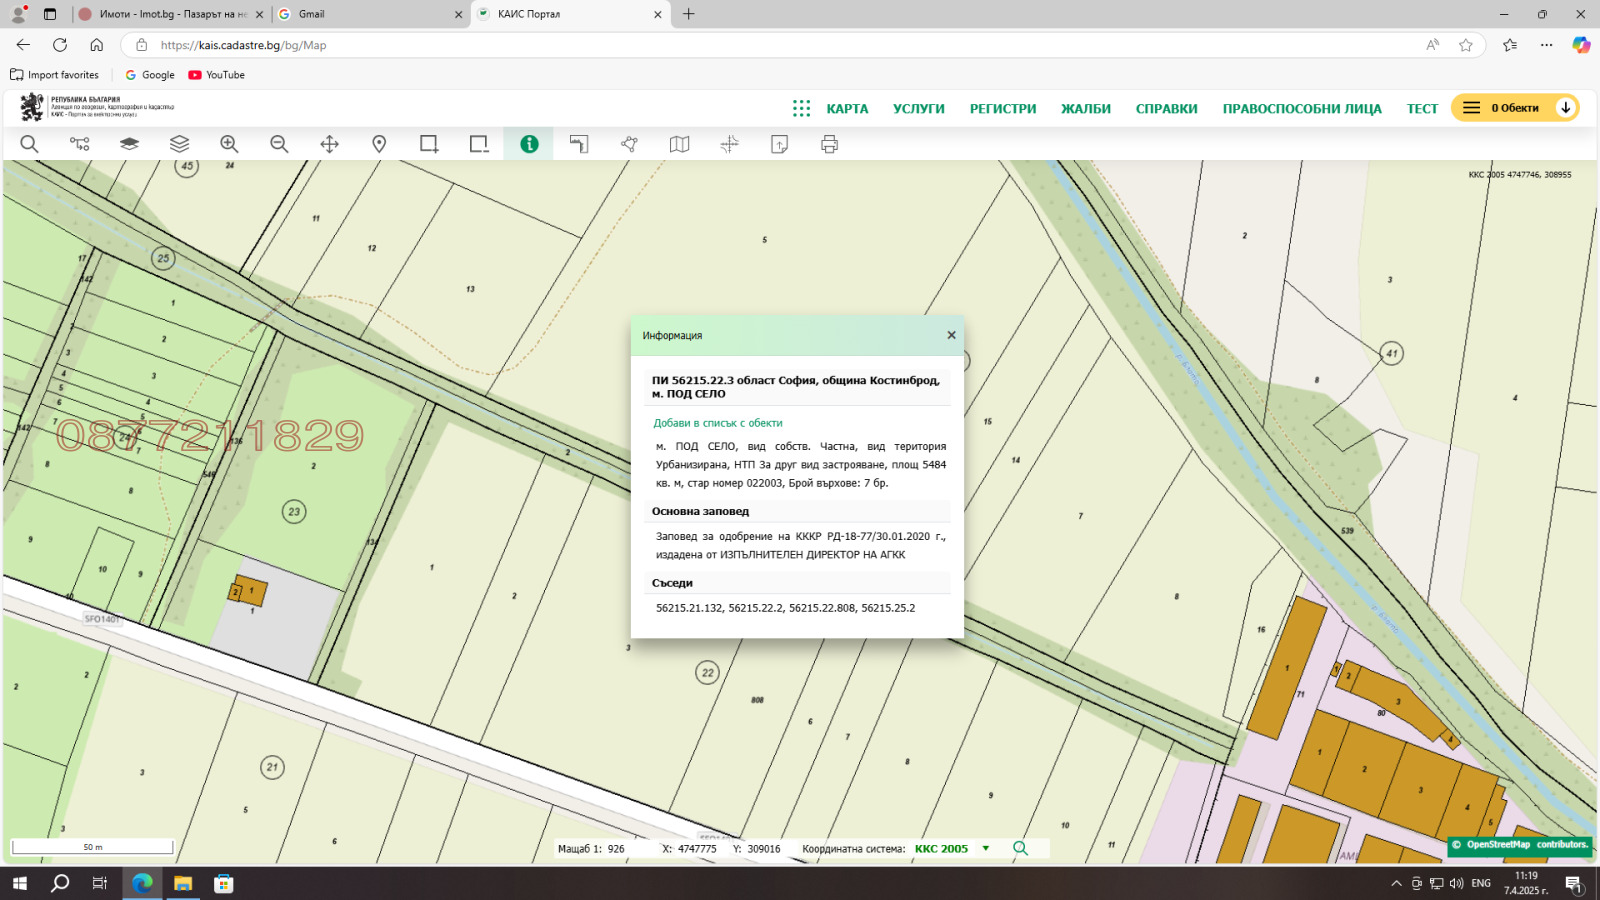Click the 'Добави в списък с обекти' link
Screen dimensions: 1600x900
click(x=717, y=423)
